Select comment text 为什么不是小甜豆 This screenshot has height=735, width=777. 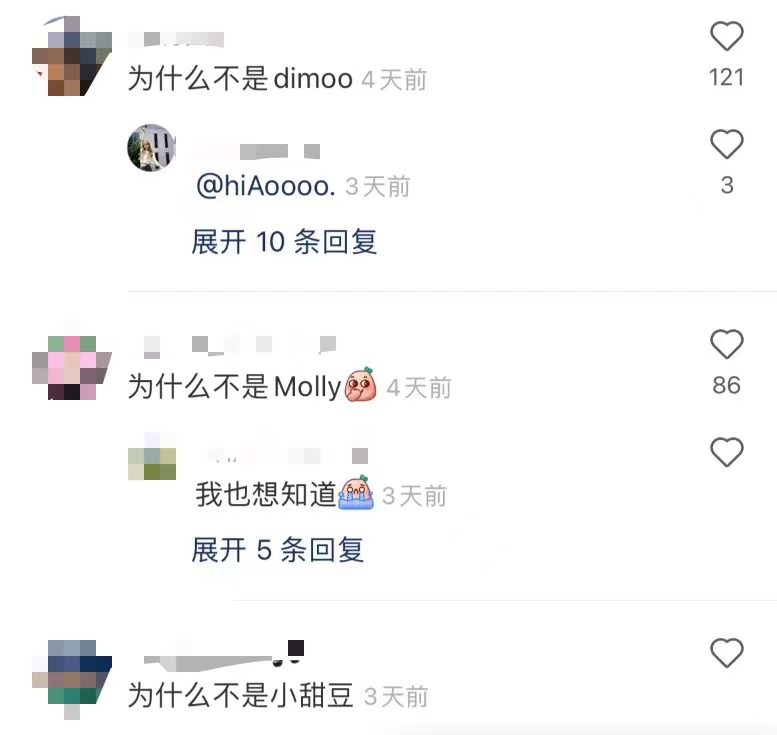240,695
